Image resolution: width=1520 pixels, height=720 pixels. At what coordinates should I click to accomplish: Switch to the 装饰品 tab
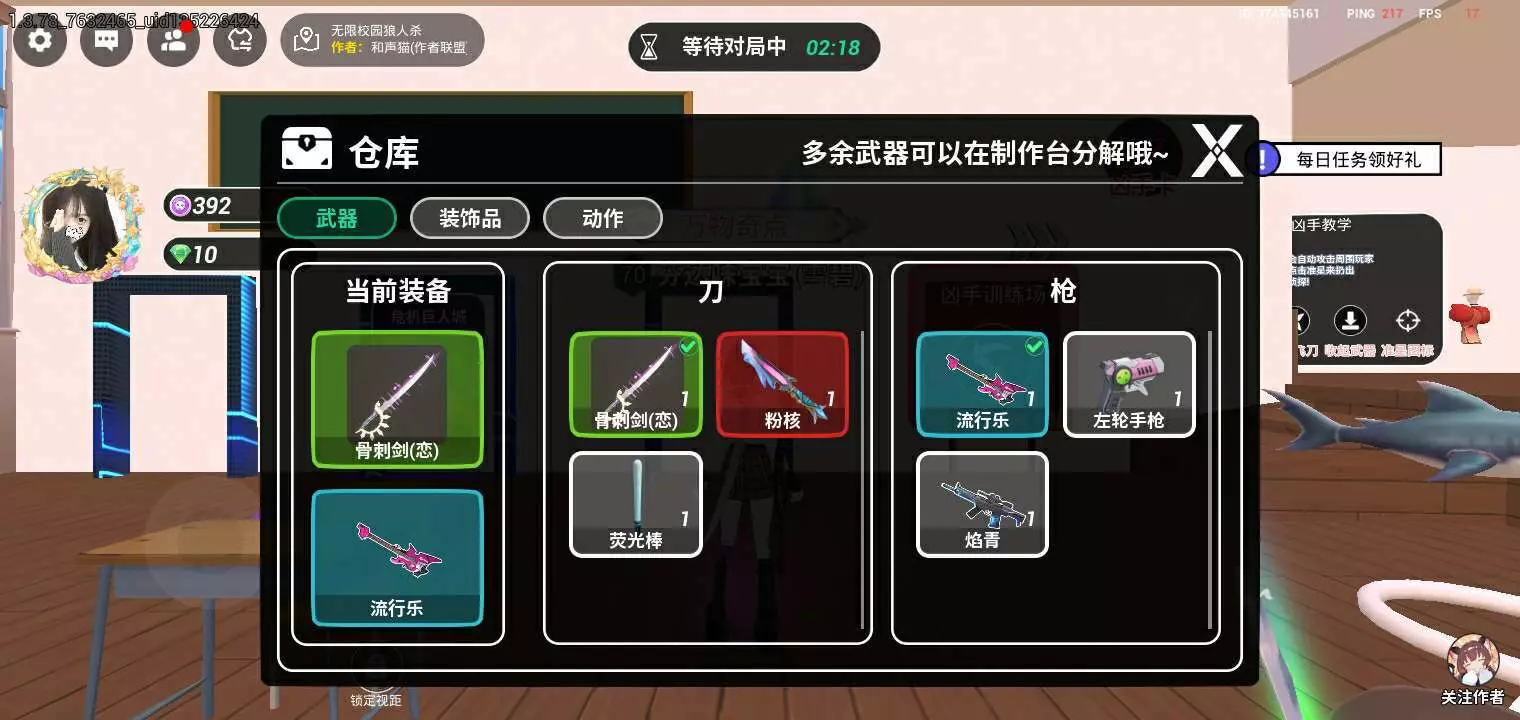470,218
